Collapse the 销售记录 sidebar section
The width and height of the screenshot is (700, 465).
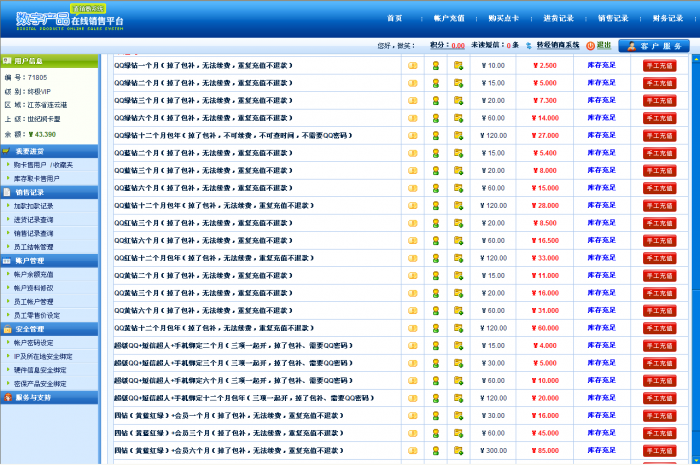coord(49,192)
